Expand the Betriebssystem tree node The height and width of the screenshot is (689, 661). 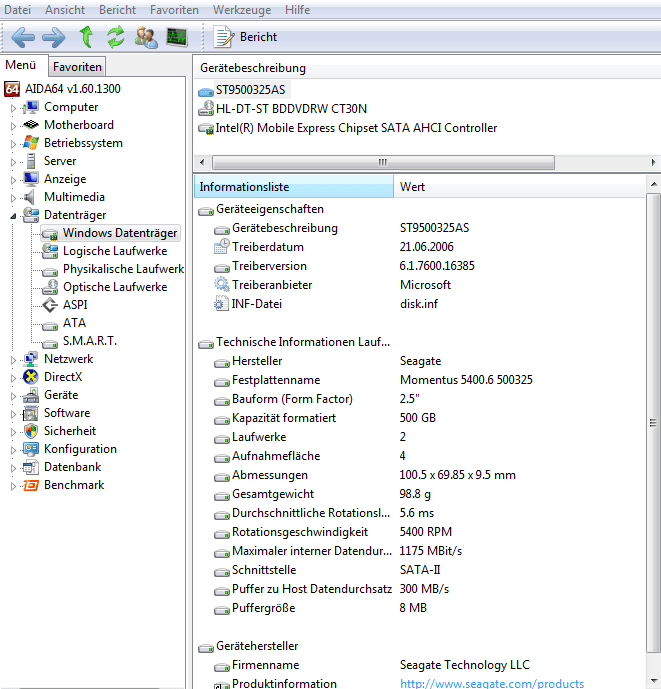pyautogui.click(x=13, y=144)
